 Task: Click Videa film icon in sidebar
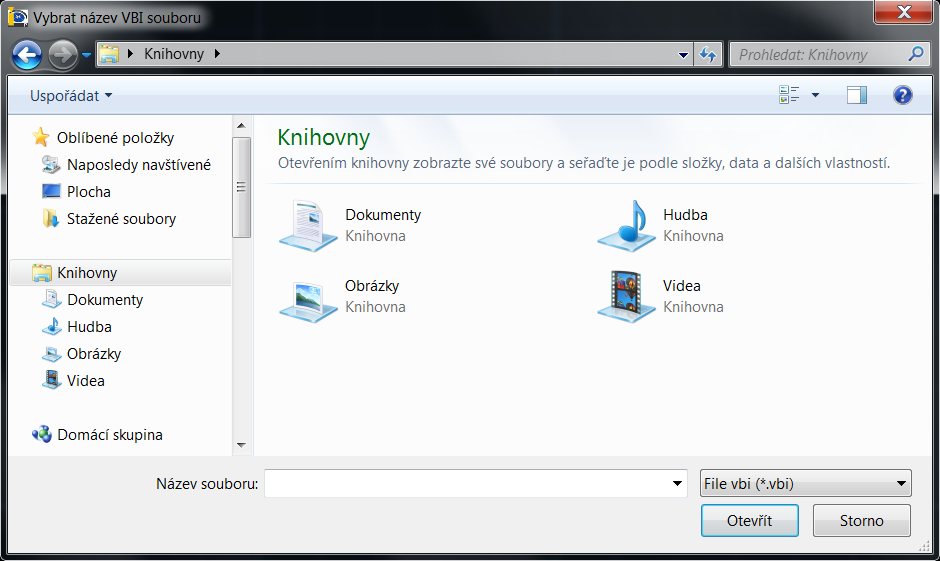(x=52, y=380)
